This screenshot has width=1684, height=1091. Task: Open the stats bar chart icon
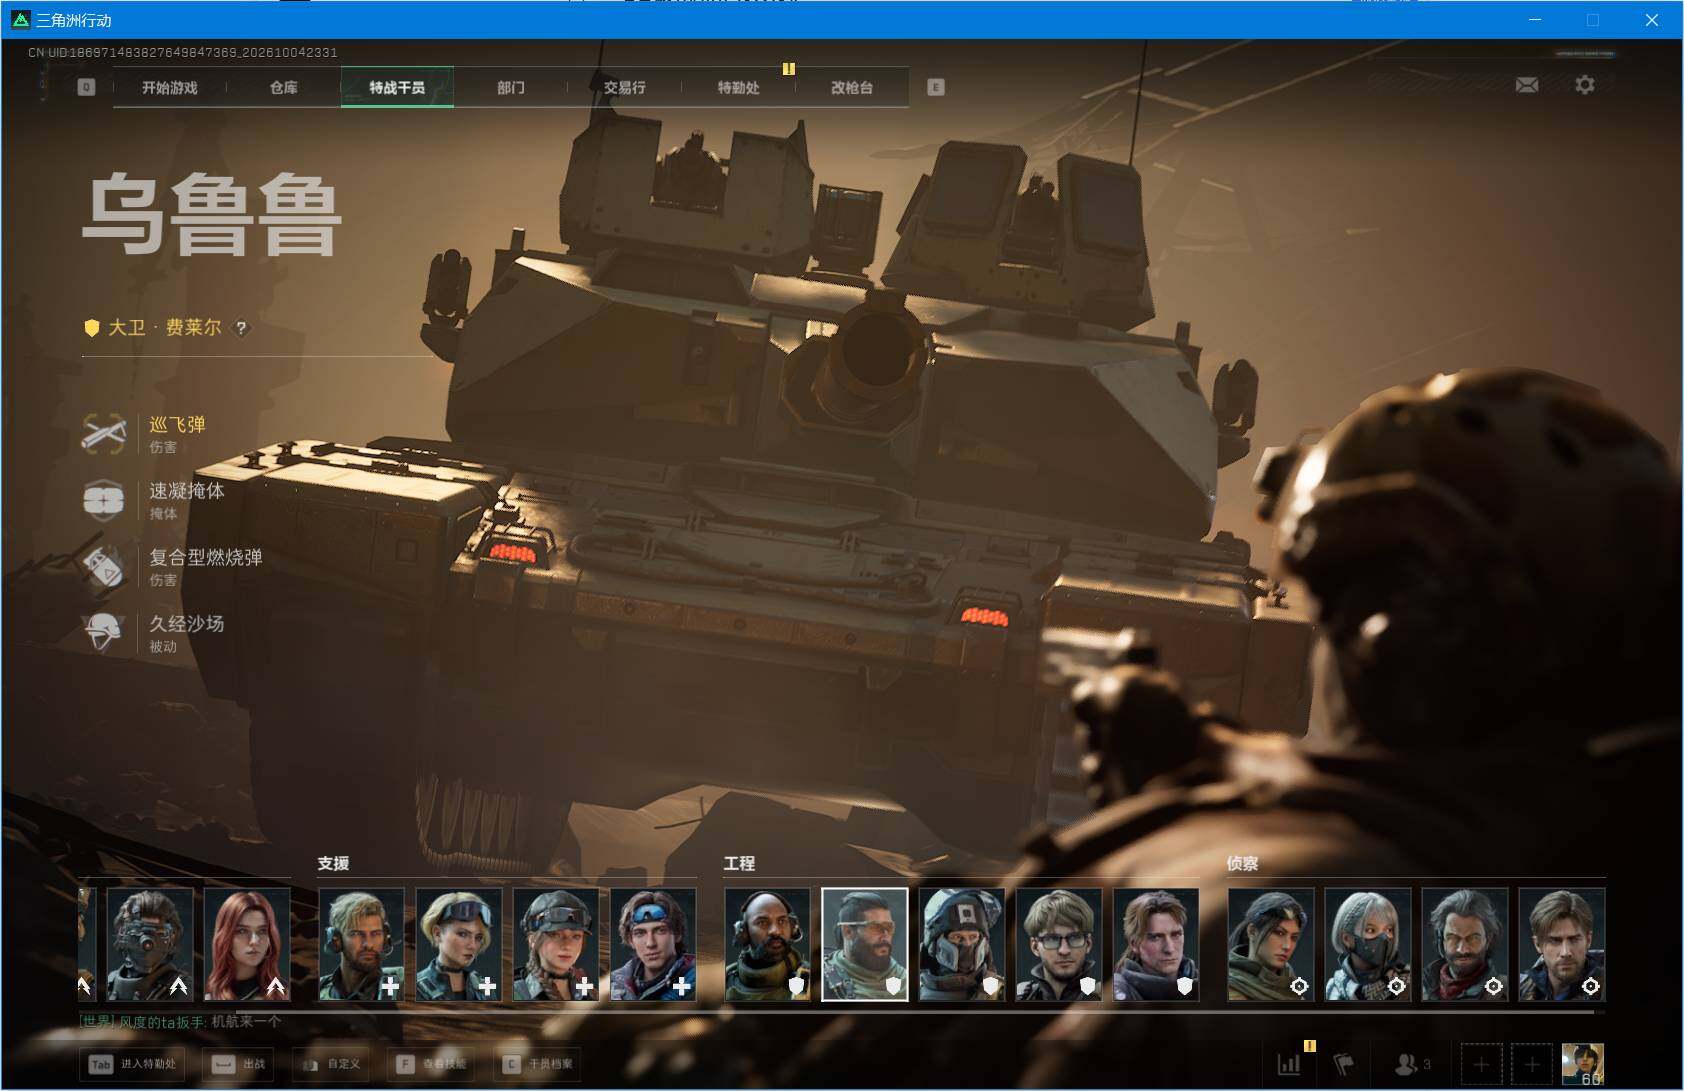coord(1289,1064)
